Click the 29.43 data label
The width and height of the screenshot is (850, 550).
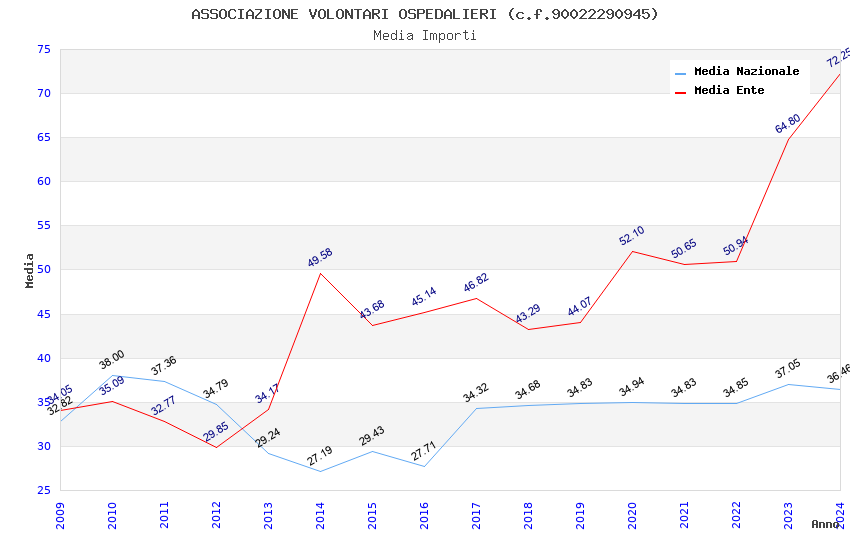(x=372, y=436)
